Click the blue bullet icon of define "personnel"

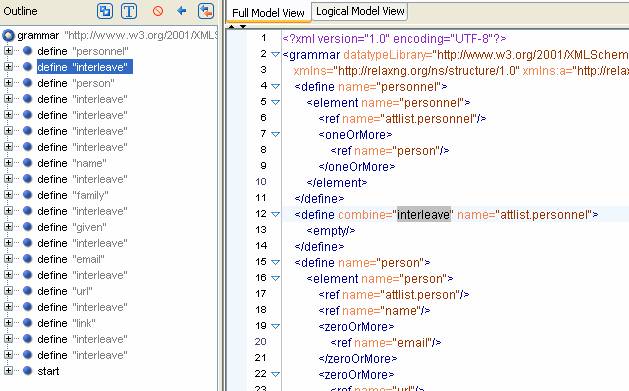pyautogui.click(x=27, y=51)
